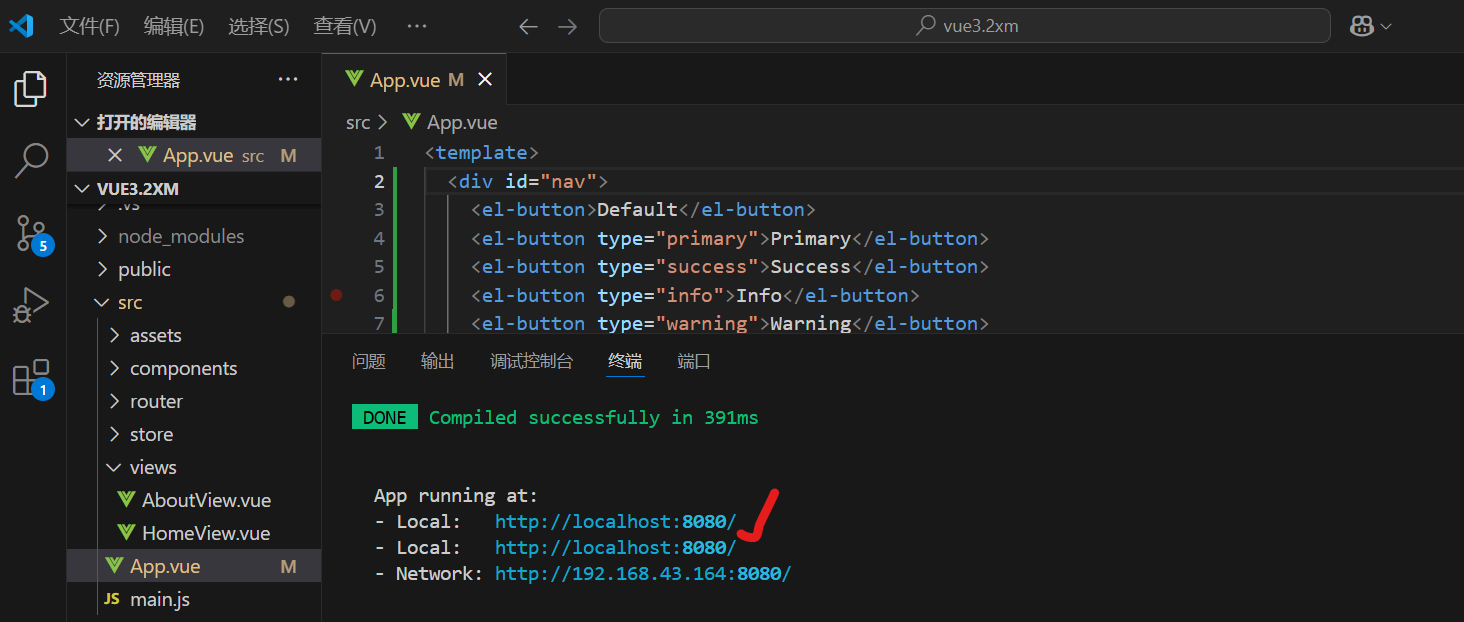Click the go-back navigation arrow
The height and width of the screenshot is (622, 1464).
point(528,26)
